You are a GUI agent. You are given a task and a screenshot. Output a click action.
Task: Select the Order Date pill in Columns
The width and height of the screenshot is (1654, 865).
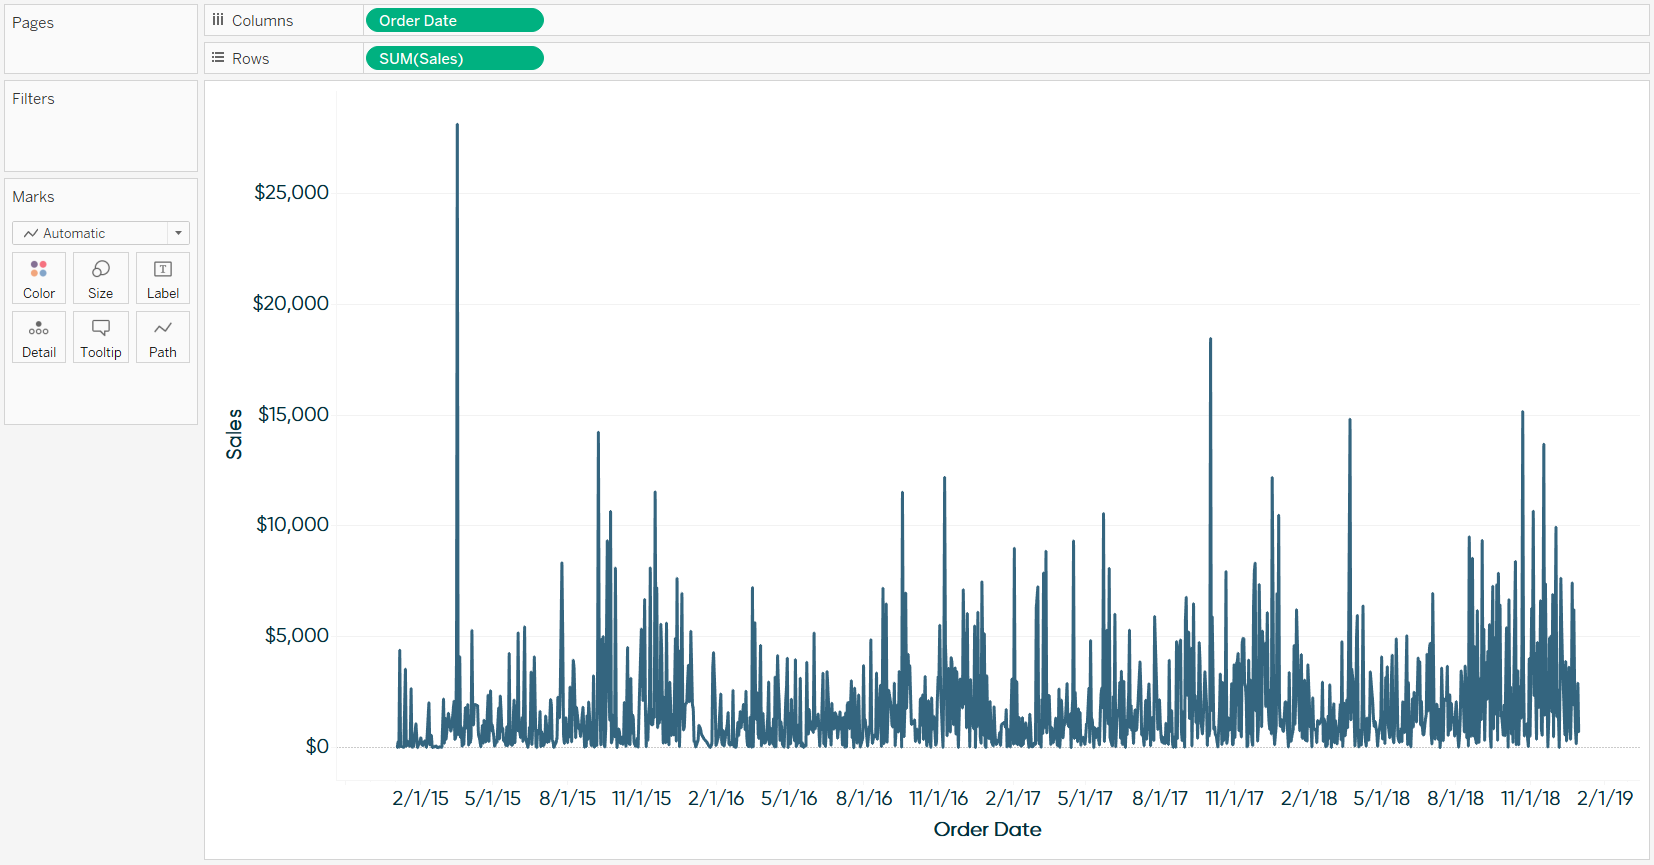[455, 20]
